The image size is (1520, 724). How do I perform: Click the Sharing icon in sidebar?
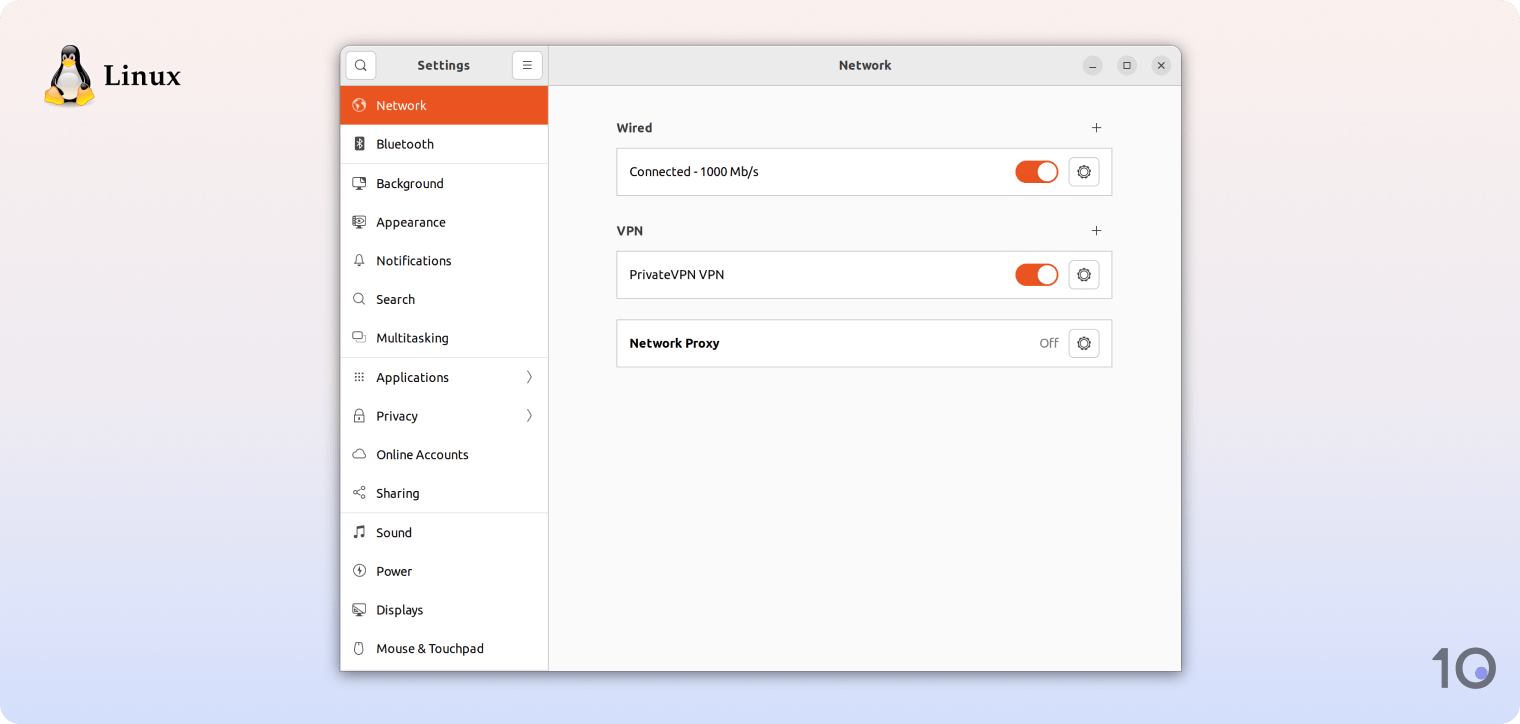tap(359, 493)
